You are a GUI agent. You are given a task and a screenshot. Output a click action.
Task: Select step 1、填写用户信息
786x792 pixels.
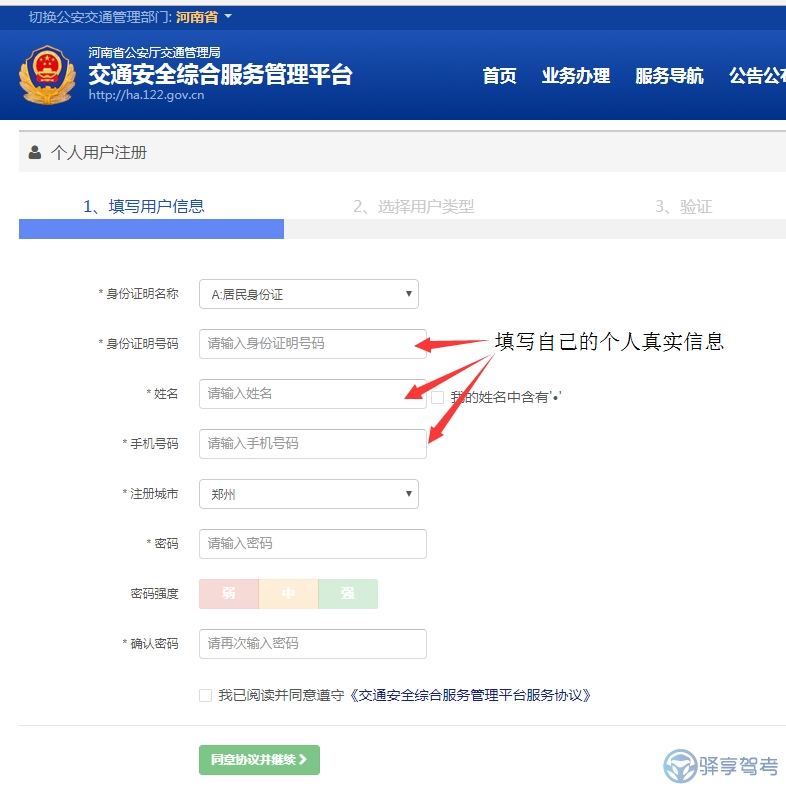[x=144, y=206]
